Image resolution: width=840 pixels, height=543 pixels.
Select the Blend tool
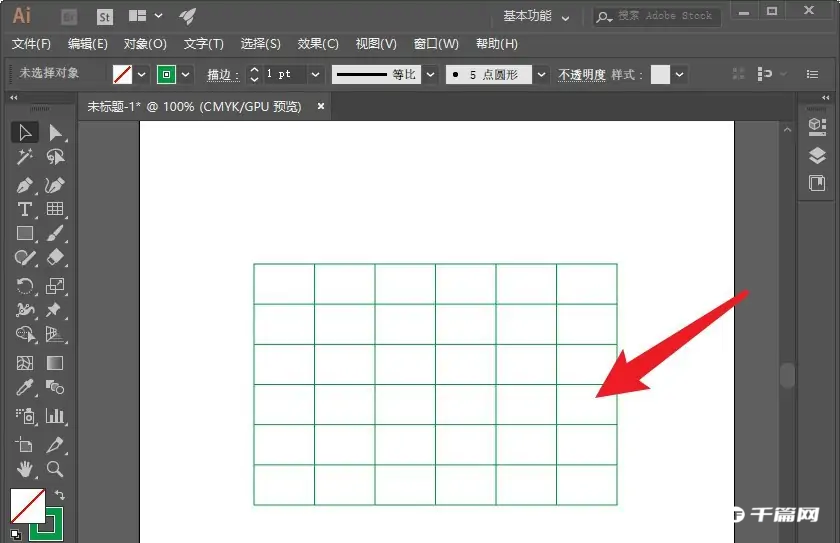(x=55, y=387)
